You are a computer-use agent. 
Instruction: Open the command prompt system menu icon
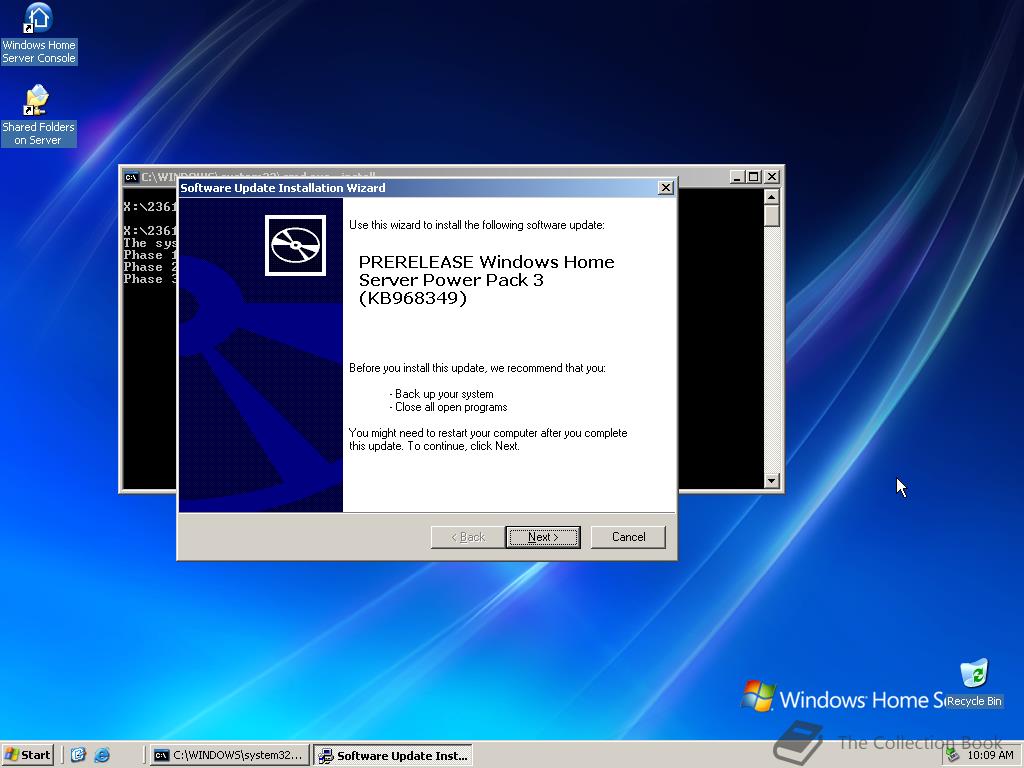(x=131, y=177)
